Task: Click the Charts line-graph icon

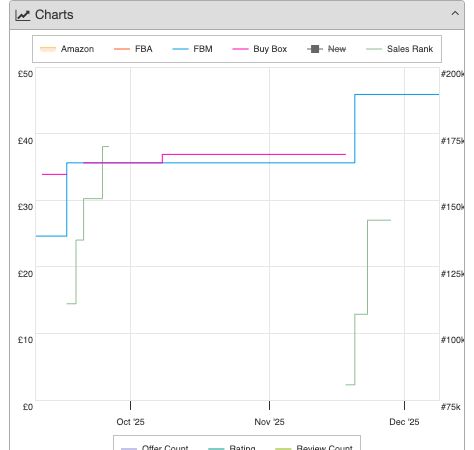Action: coord(23,15)
